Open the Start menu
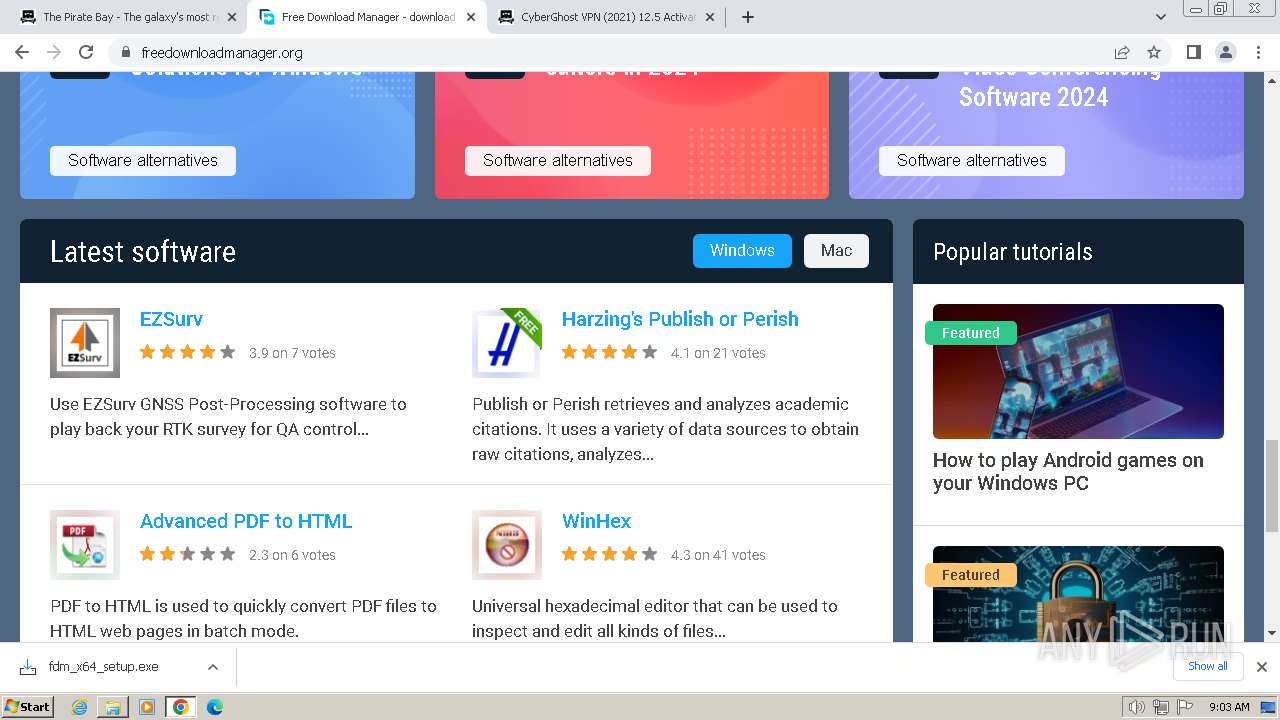 [x=28, y=707]
